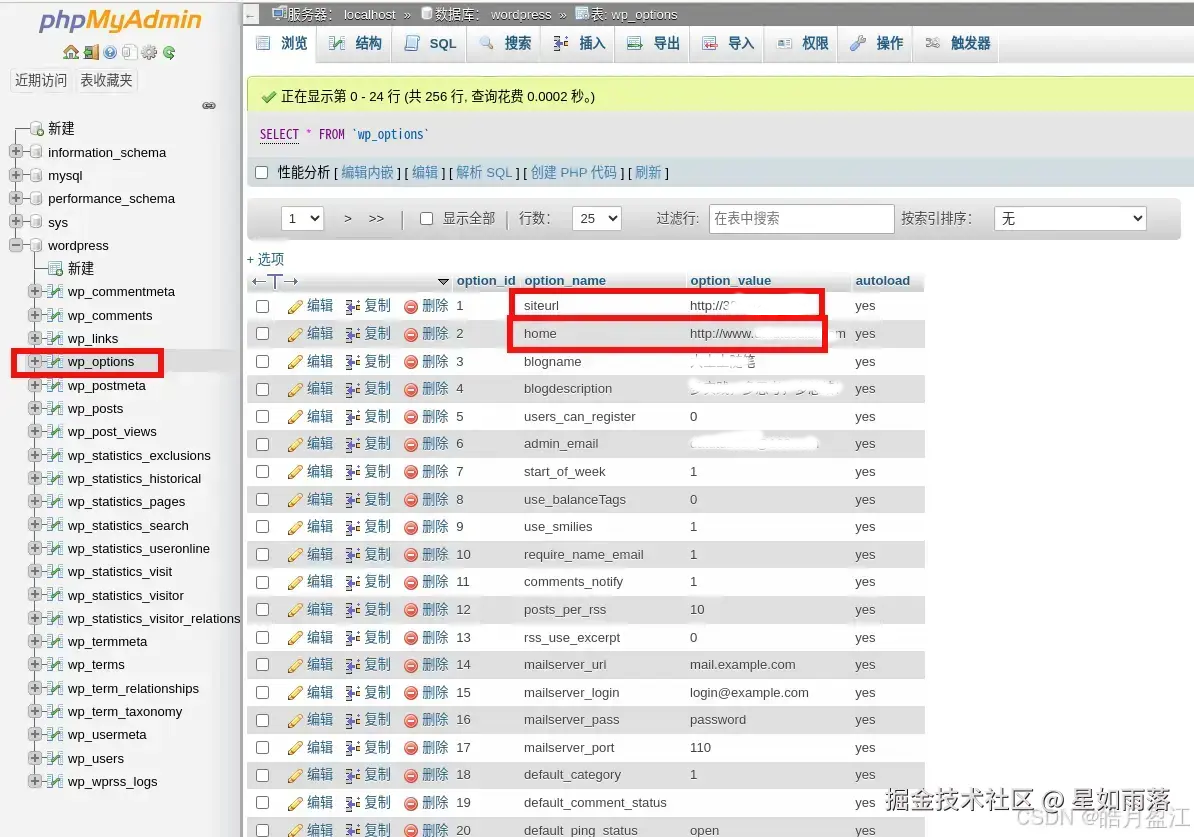1194x837 pixels.
Task: Toggle the 显示全部 show-all checkbox
Action: 426,219
